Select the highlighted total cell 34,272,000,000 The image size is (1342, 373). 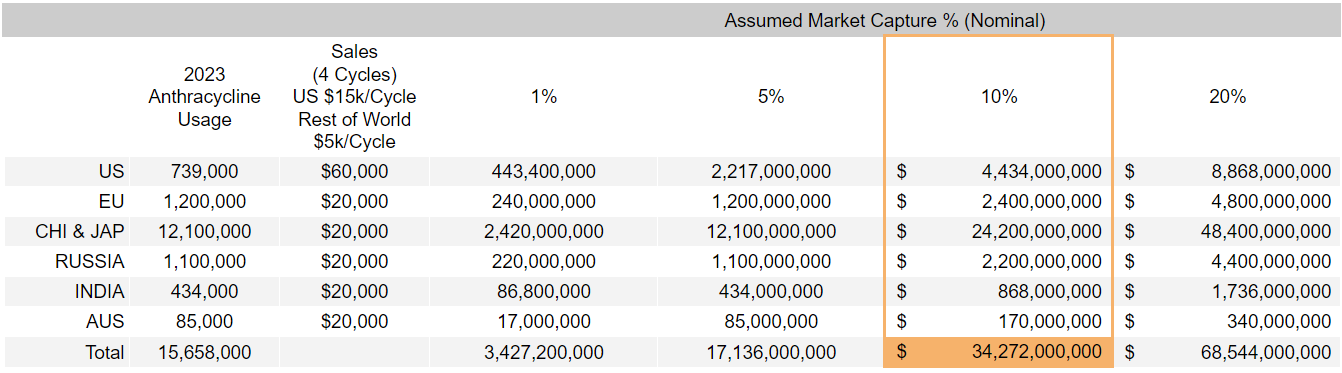click(998, 352)
